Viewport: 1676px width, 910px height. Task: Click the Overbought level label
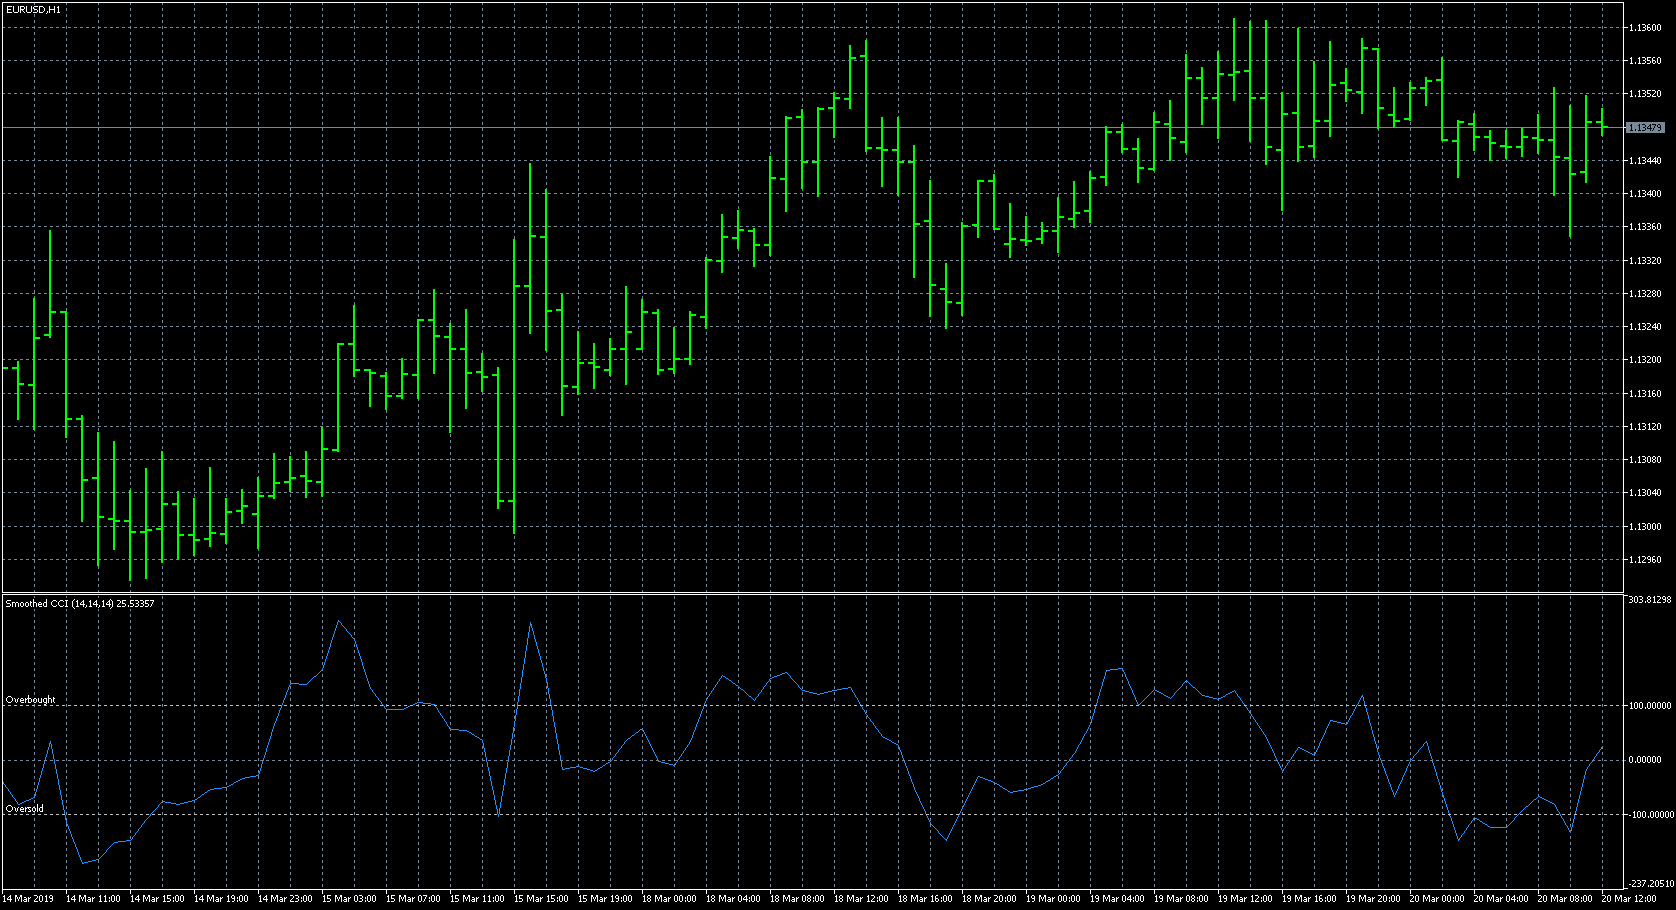(31, 700)
